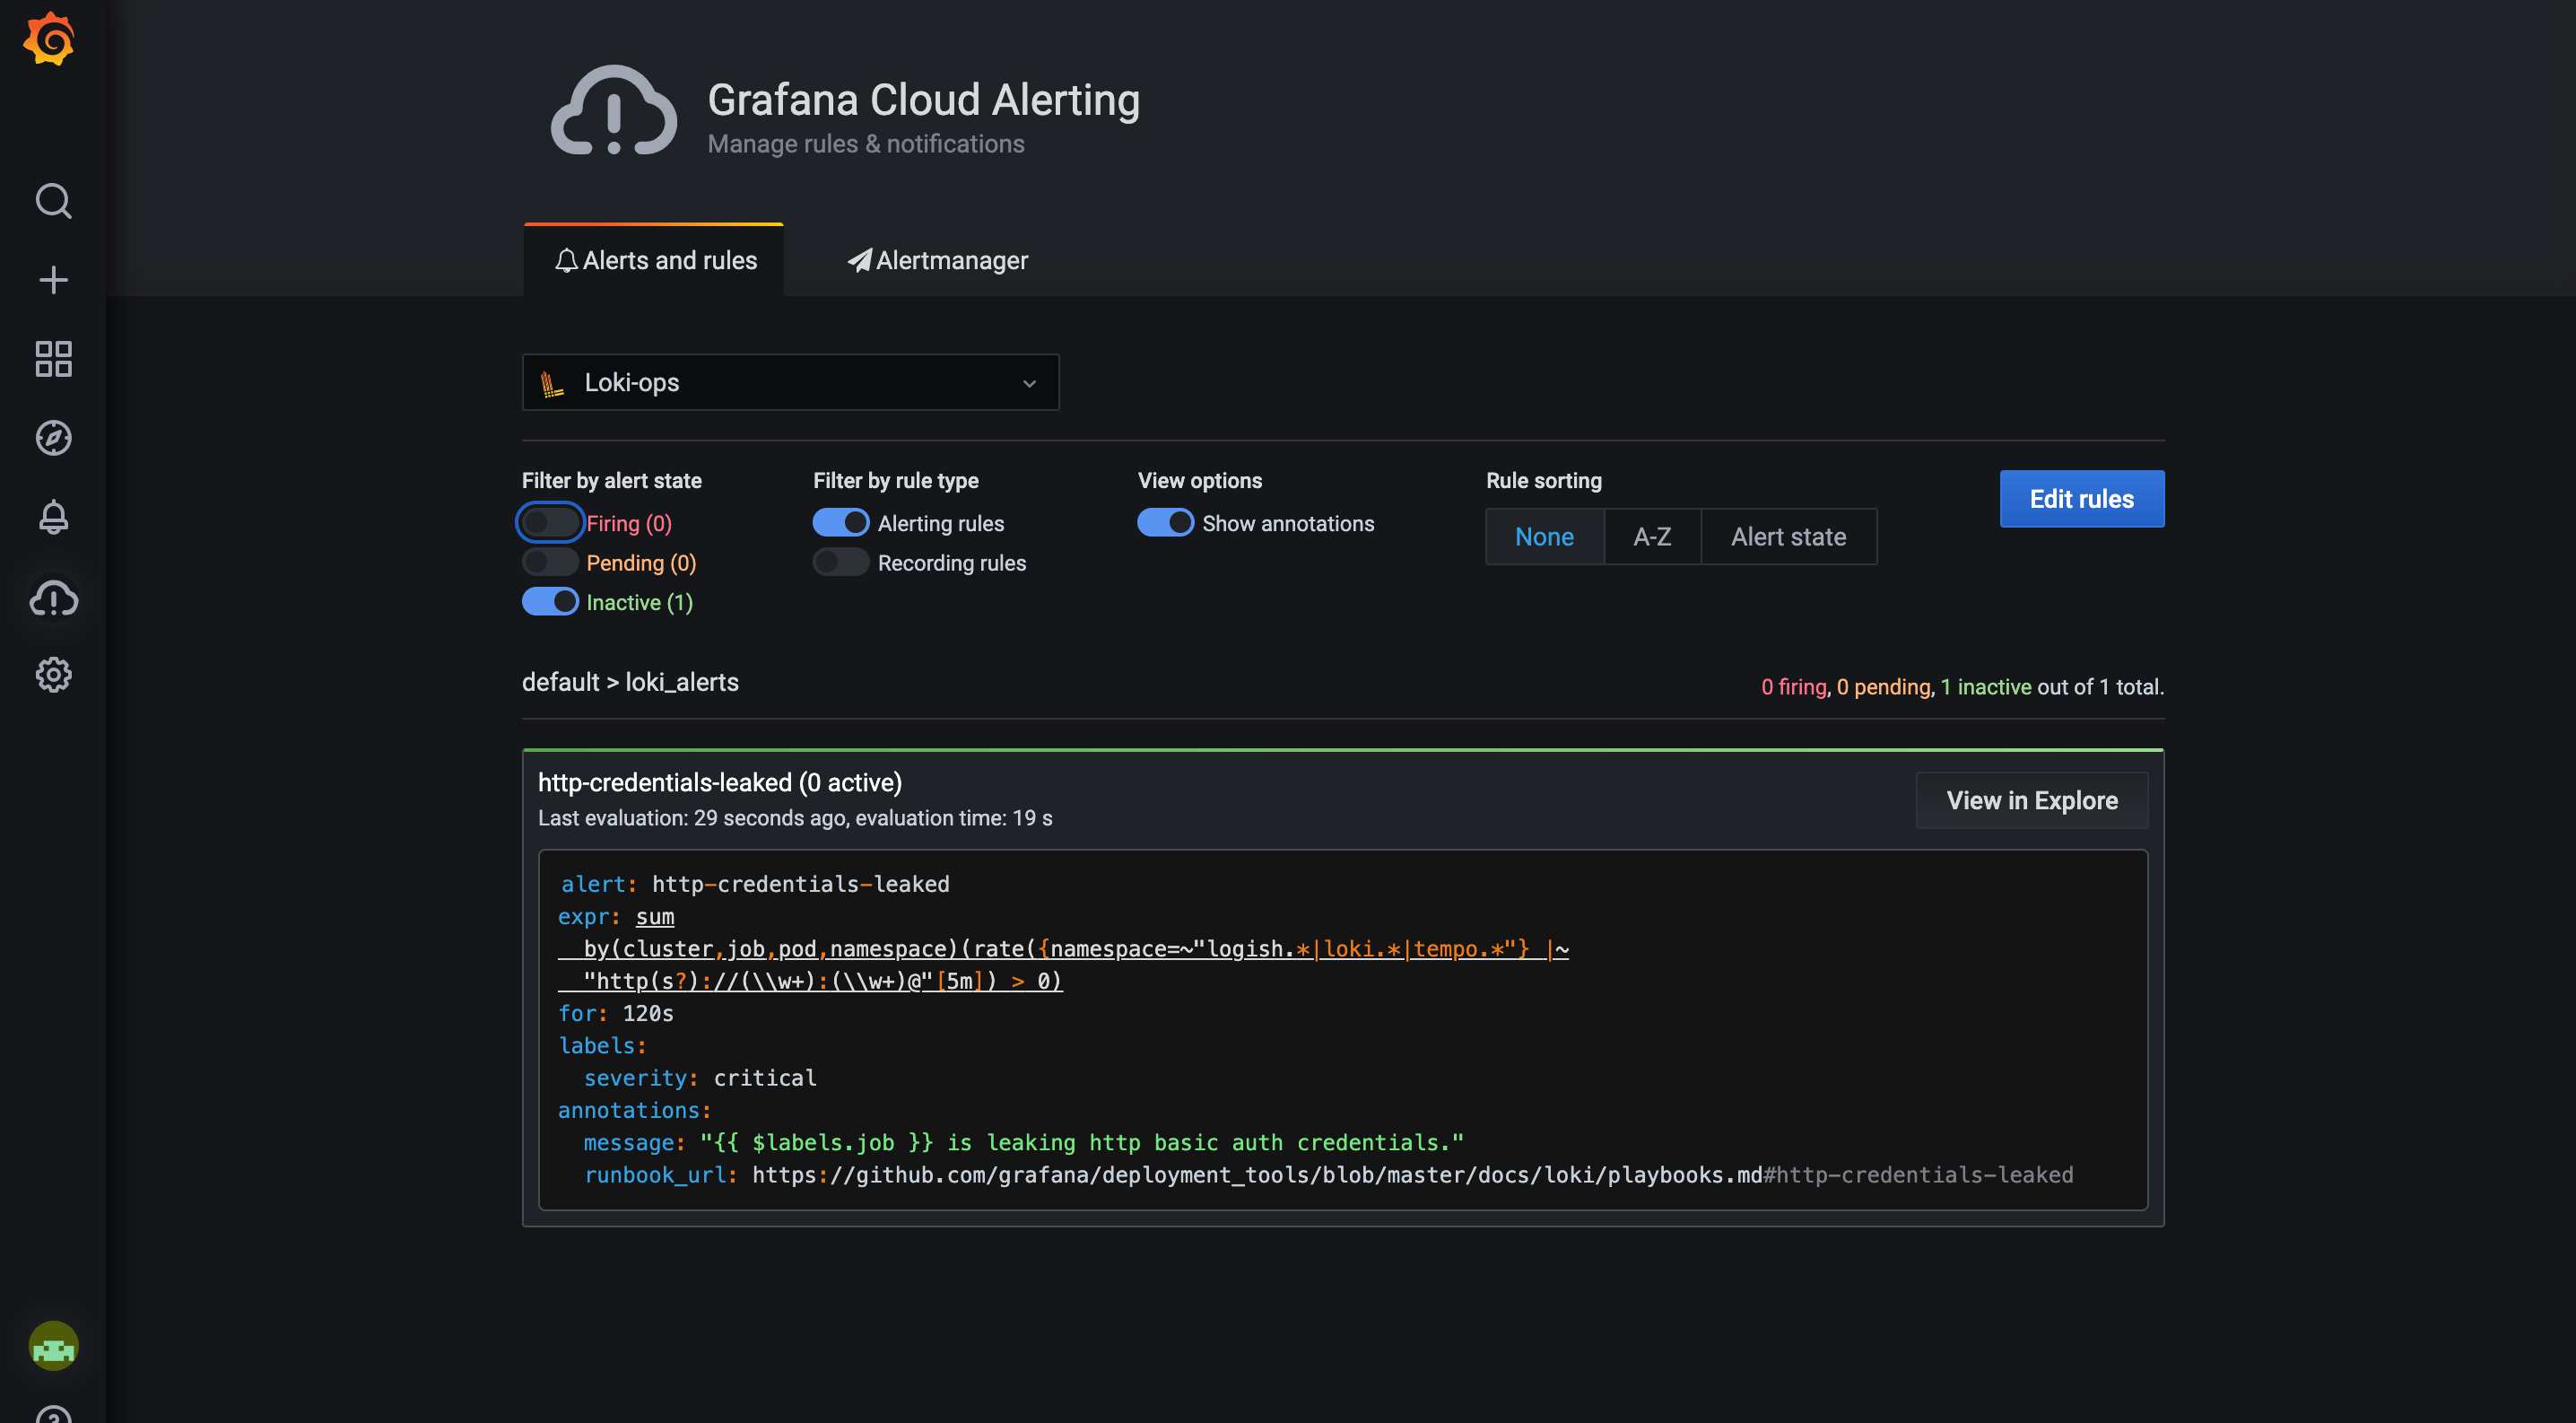Screen dimensions: 2576x1423
Task: Open the user avatar at bottom left
Action: pyautogui.click(x=53, y=1346)
